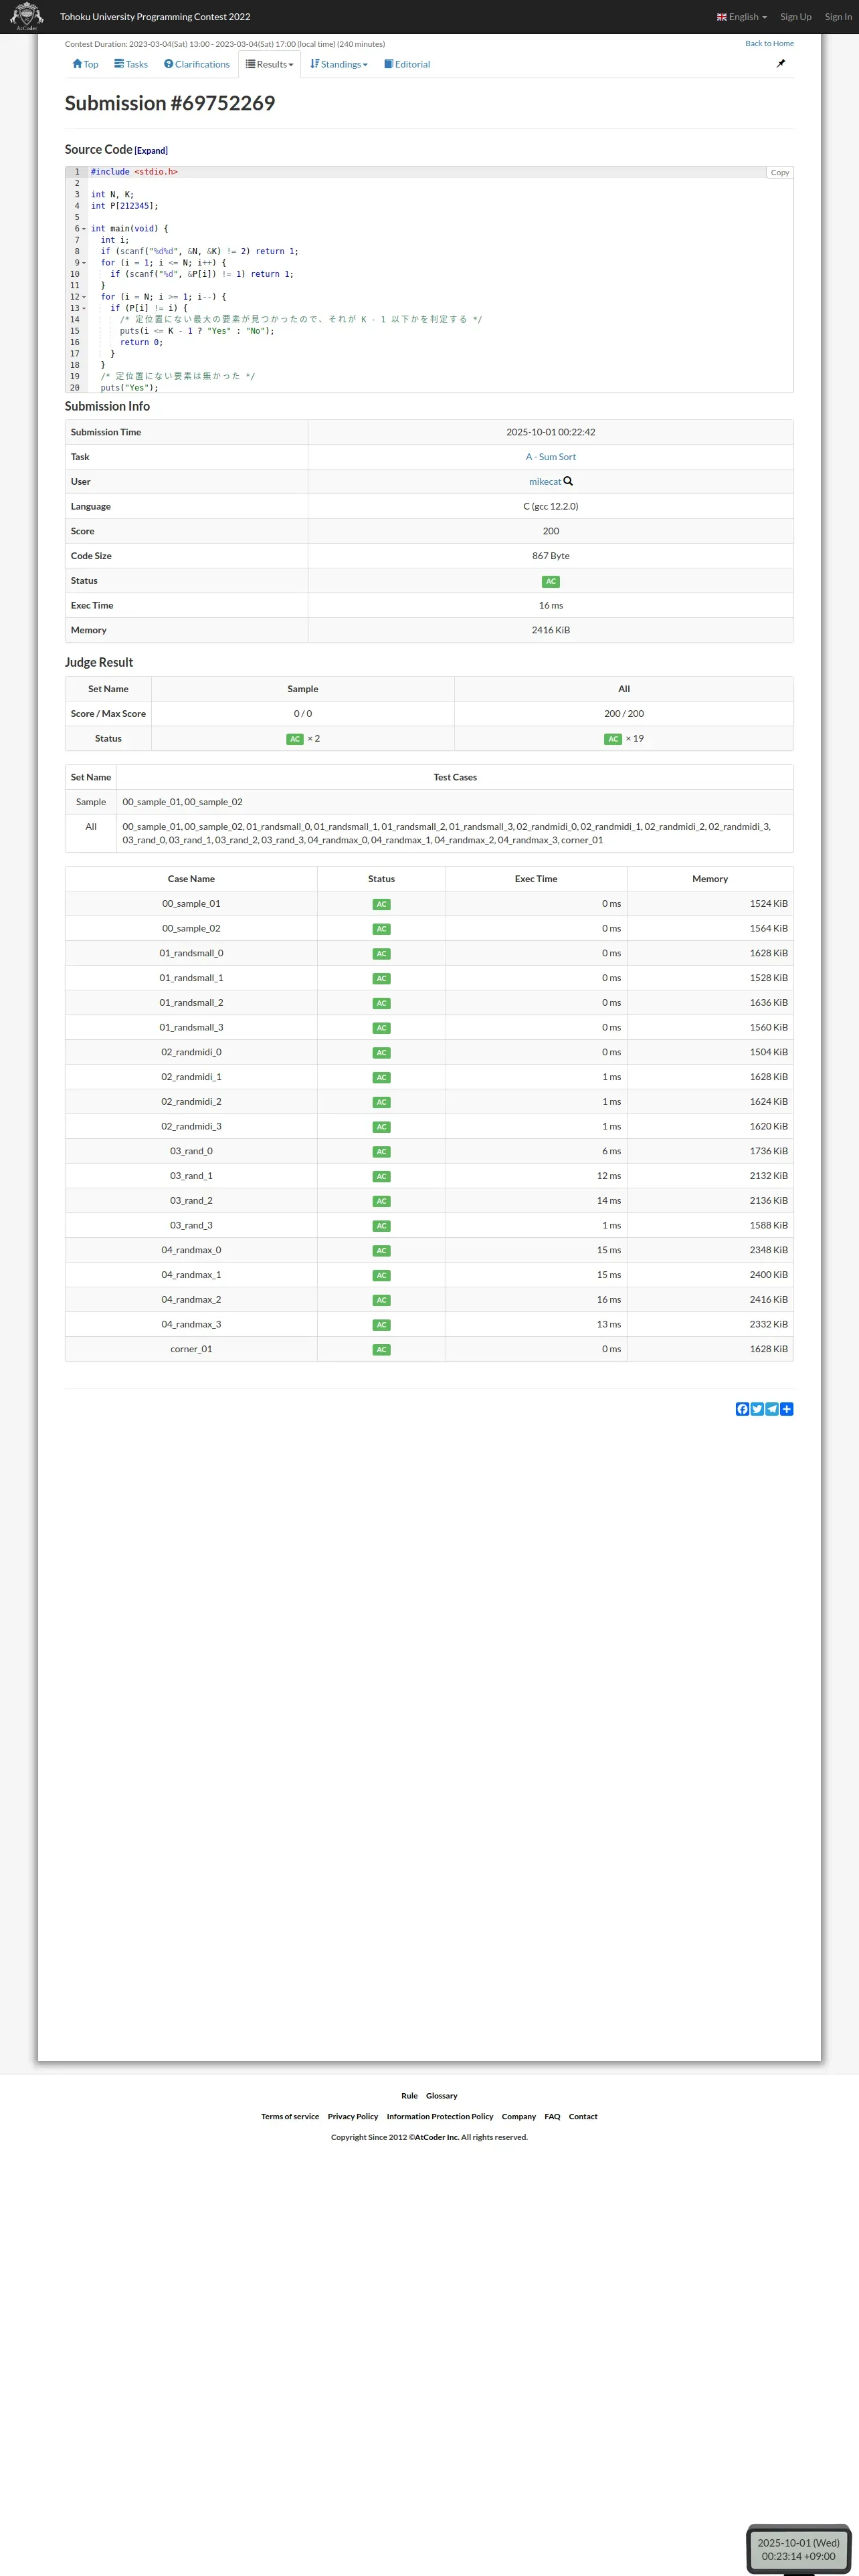Click 200 / 200 score cell
The width and height of the screenshot is (859, 2576).
624,714
